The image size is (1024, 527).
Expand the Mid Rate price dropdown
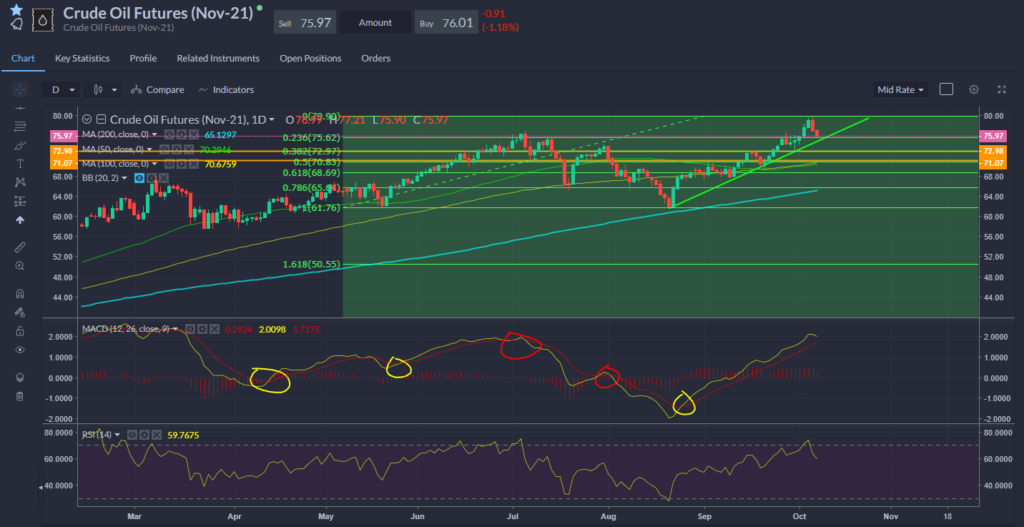(900, 90)
